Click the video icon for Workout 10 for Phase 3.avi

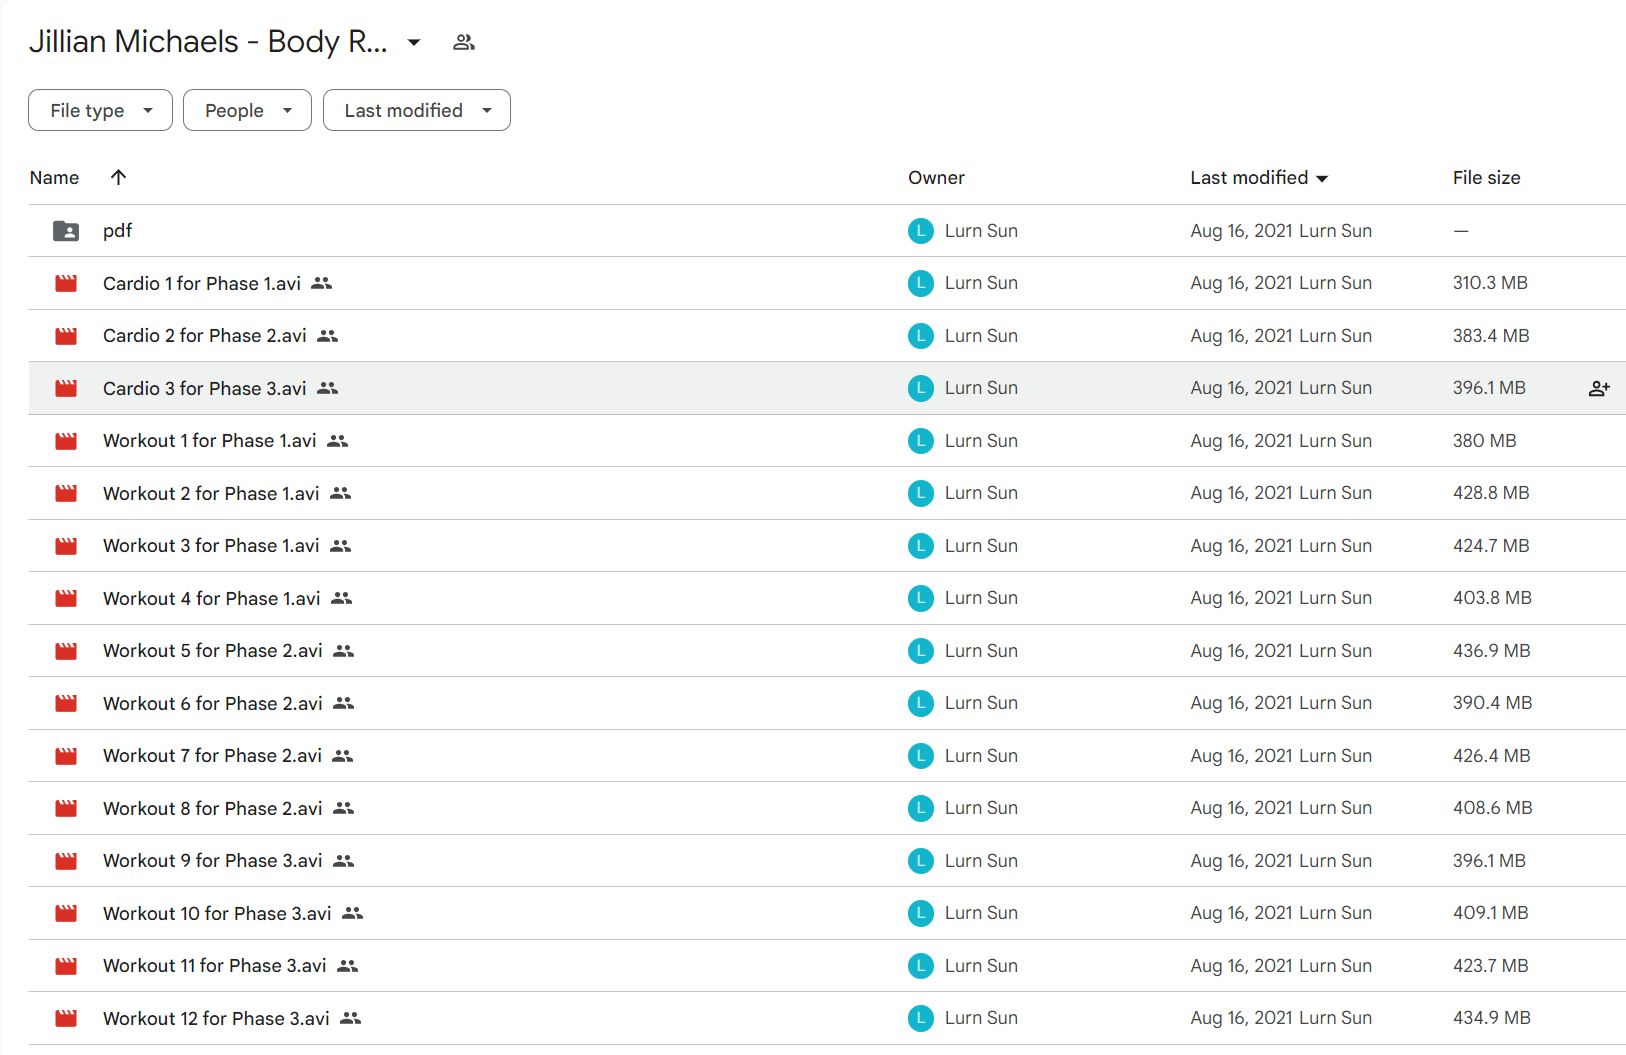(x=66, y=913)
